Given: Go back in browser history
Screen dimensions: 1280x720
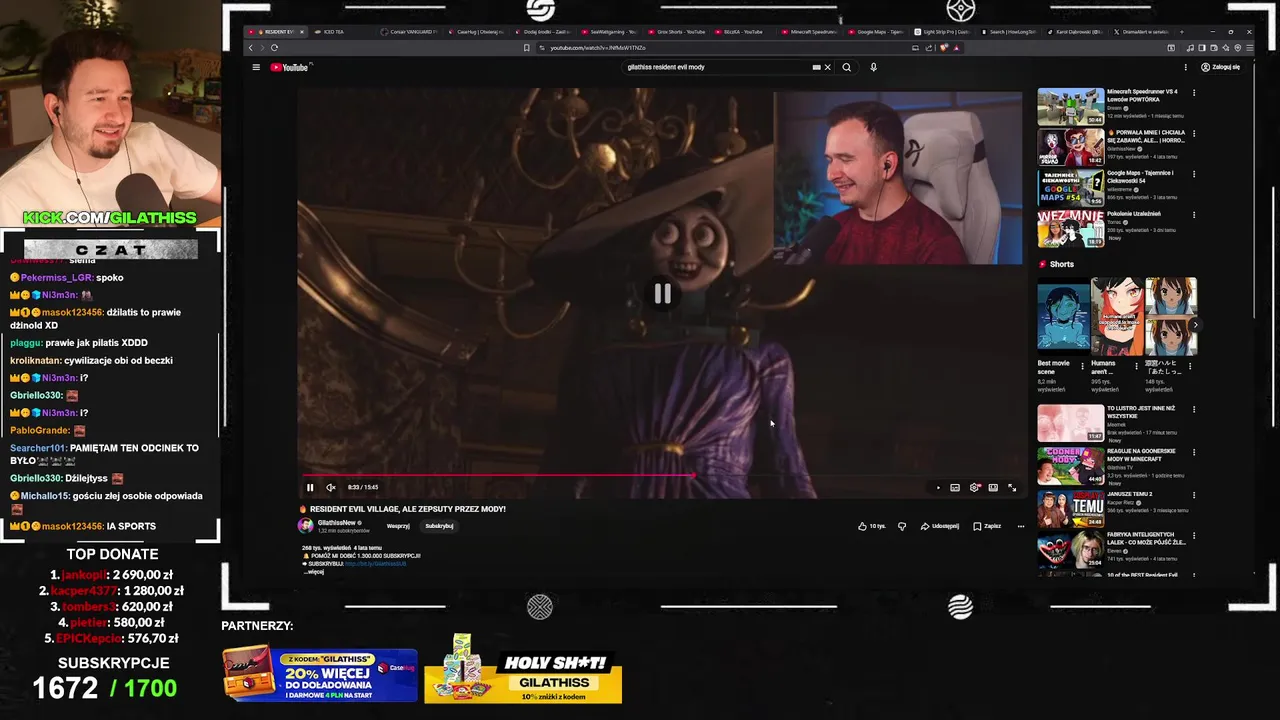Looking at the screenshot, I should [251, 48].
